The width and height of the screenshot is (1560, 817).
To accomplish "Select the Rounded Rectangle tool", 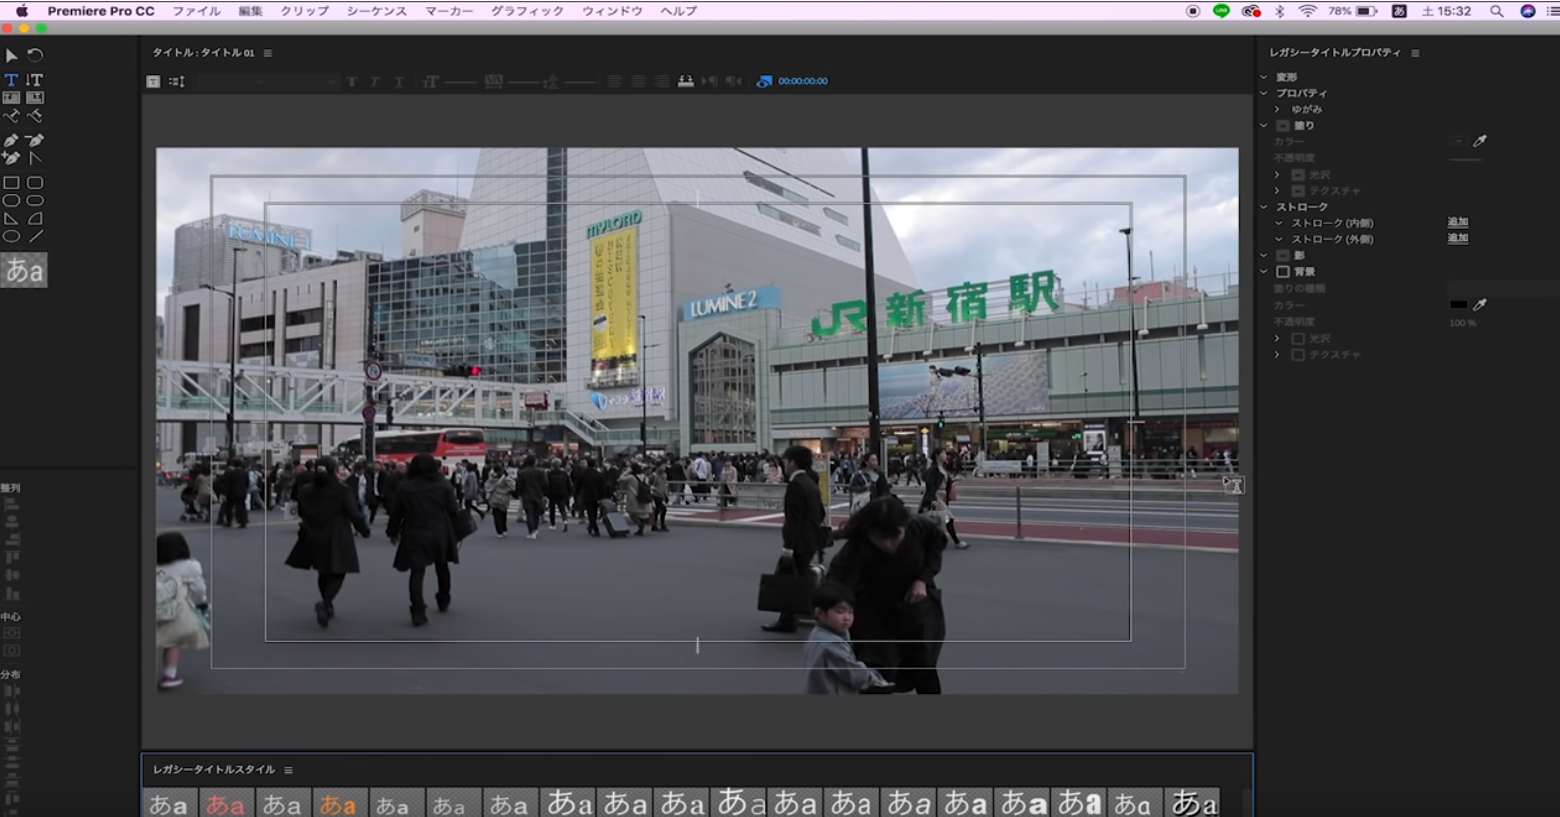I will [35, 201].
